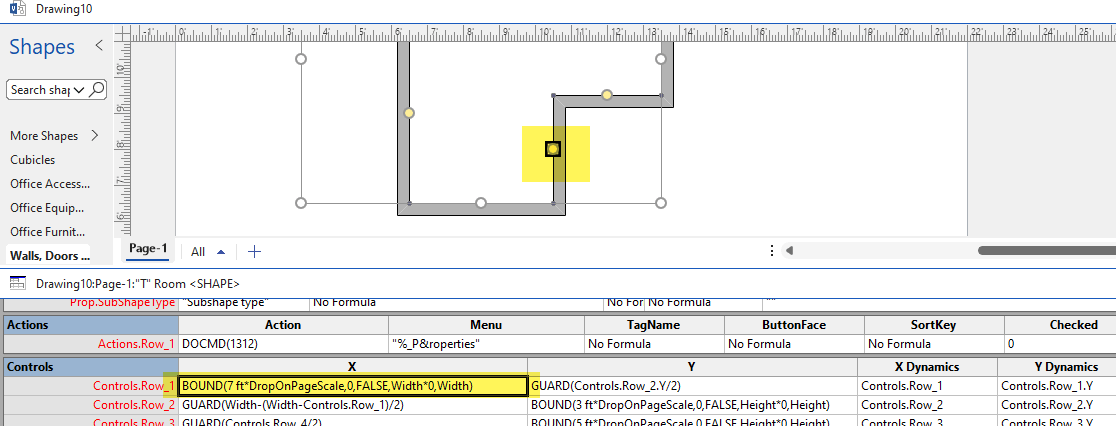Select the Checked cell containing 0

coord(1060,344)
